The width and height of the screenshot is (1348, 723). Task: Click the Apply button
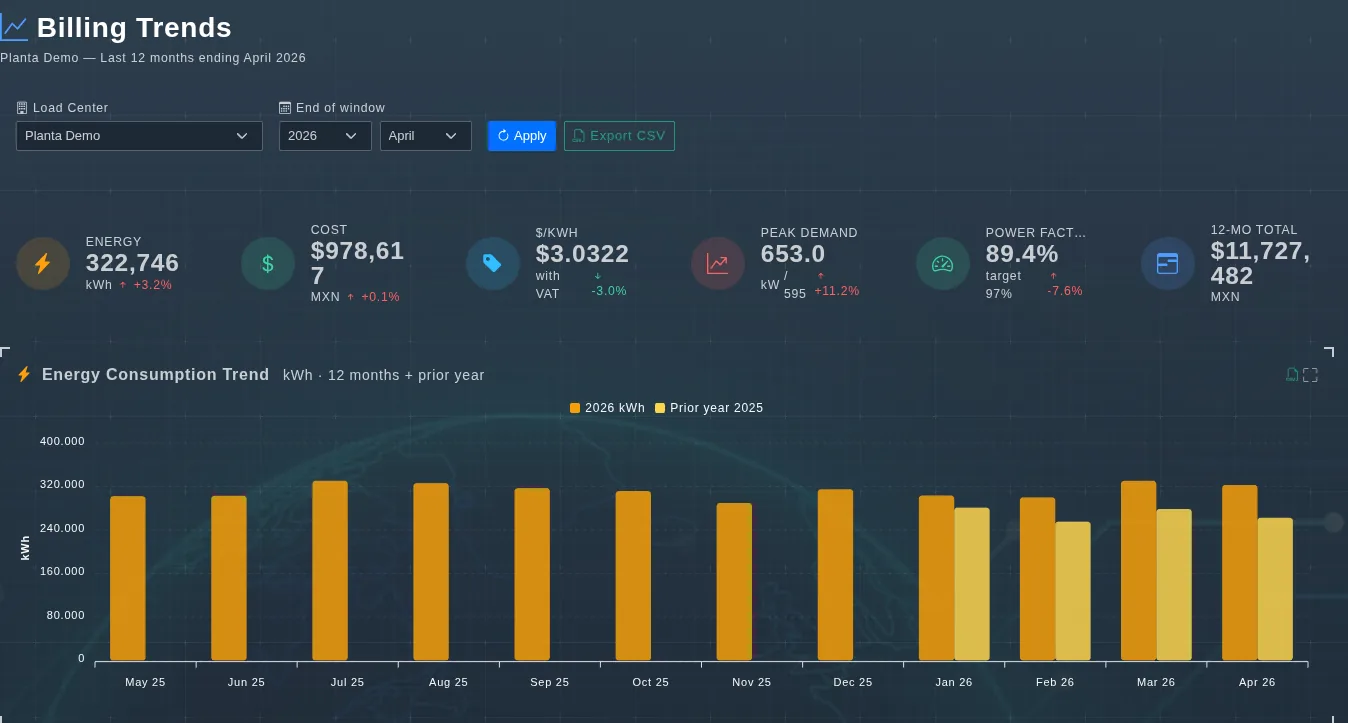coord(522,136)
